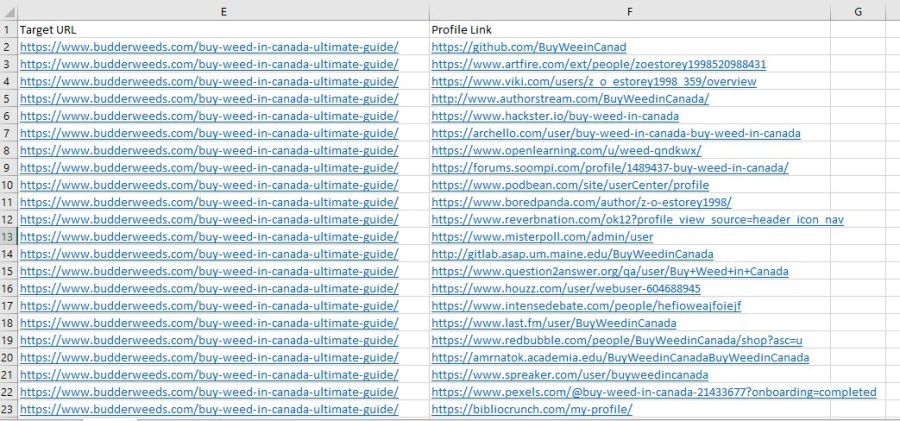This screenshot has width=900, height=421.
Task: Select highlighted row 13 header
Action: 9,237
